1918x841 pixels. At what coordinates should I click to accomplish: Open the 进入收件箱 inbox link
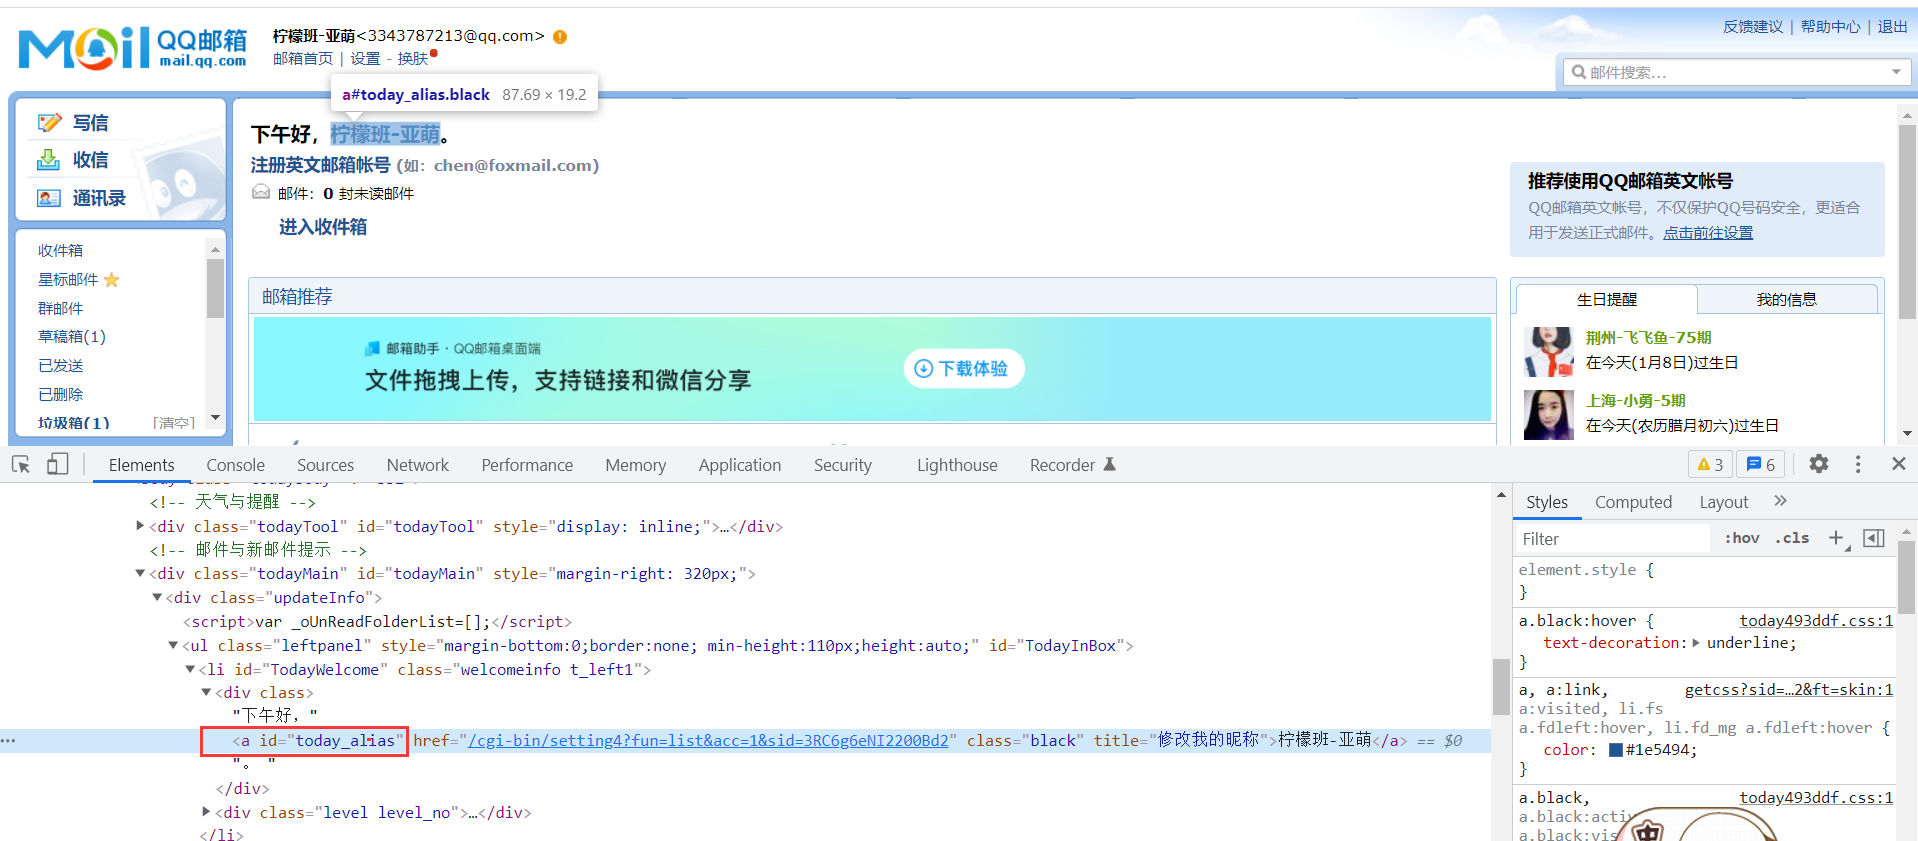[322, 227]
